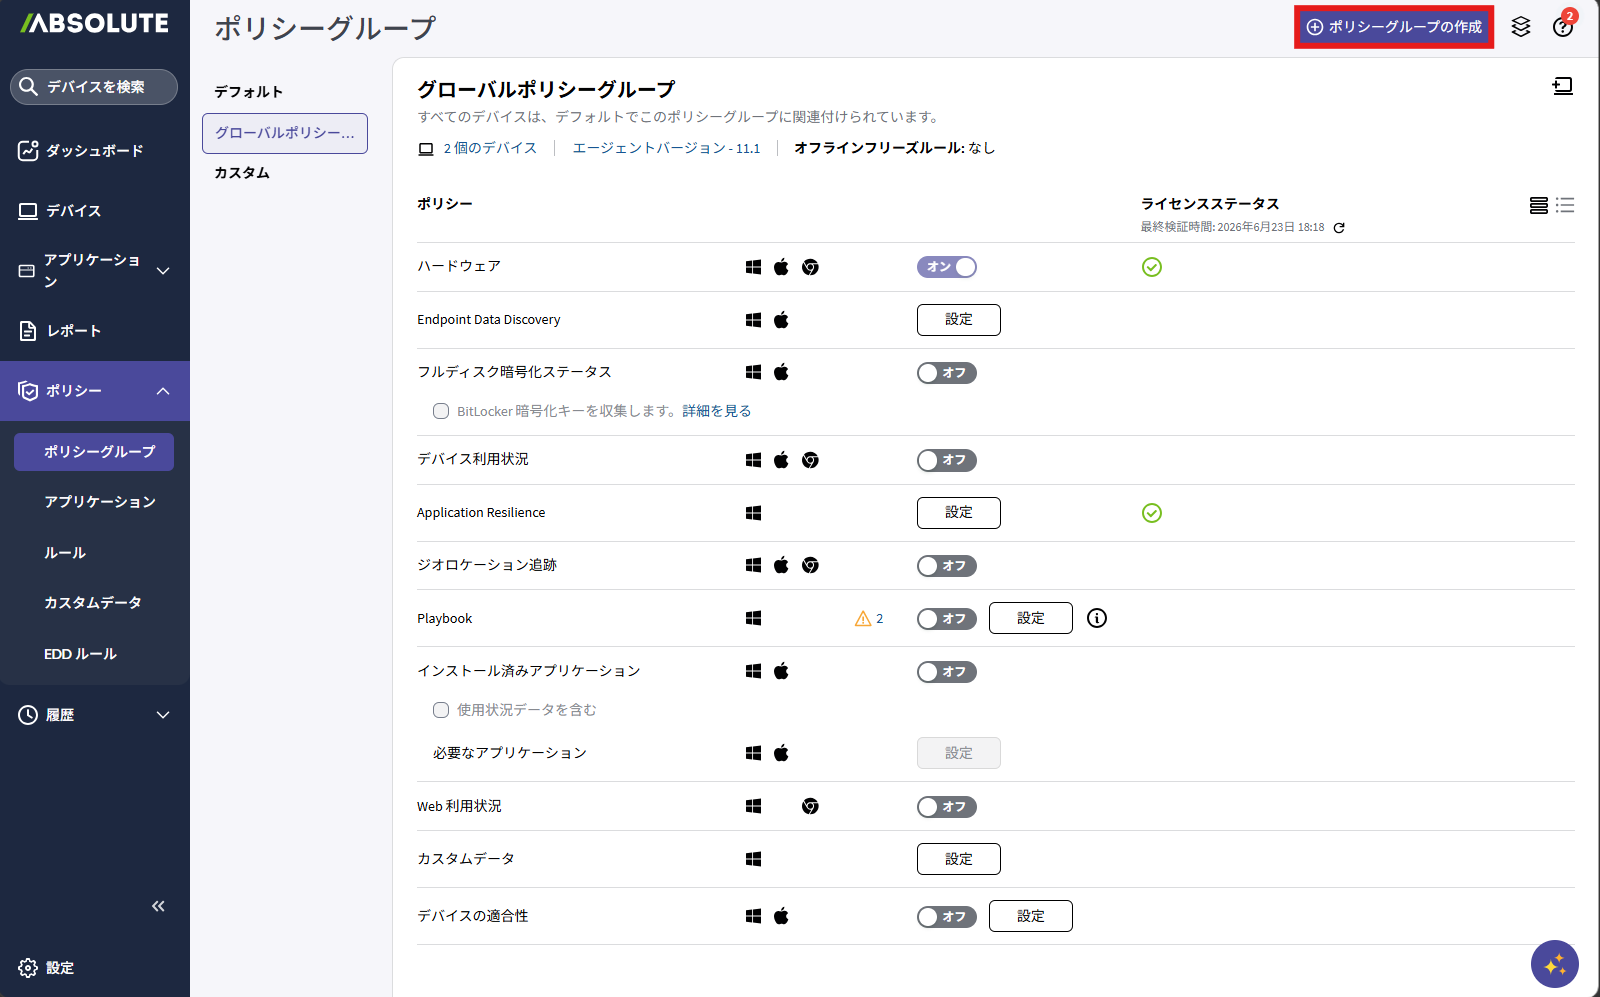1600x997 pixels.
Task: Click the デフォルト group heading
Action: (249, 92)
